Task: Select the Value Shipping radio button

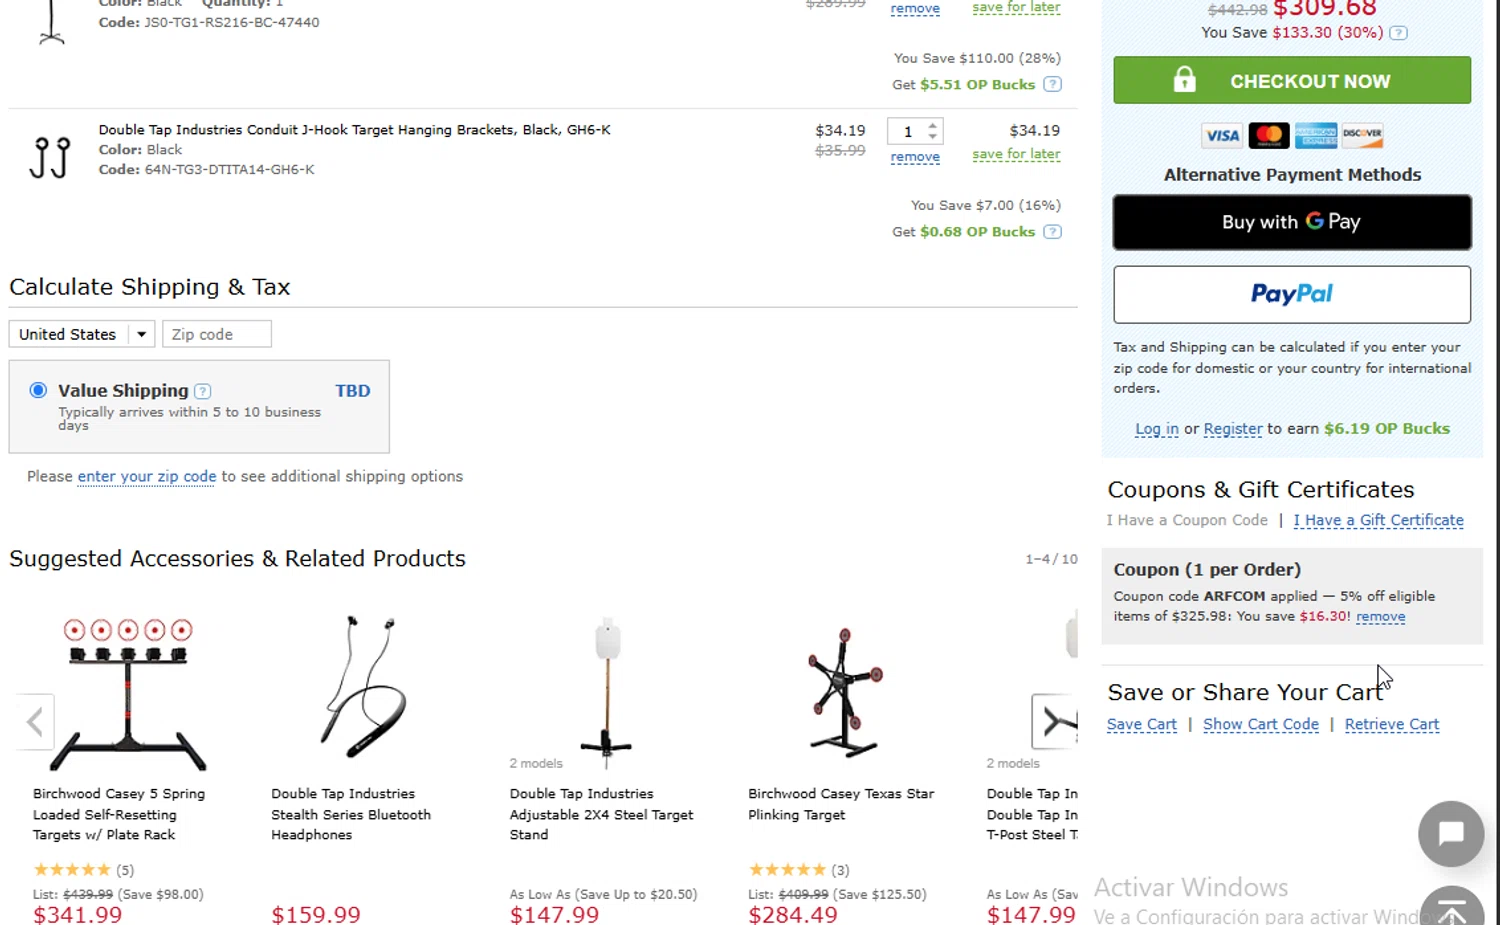Action: 38,390
